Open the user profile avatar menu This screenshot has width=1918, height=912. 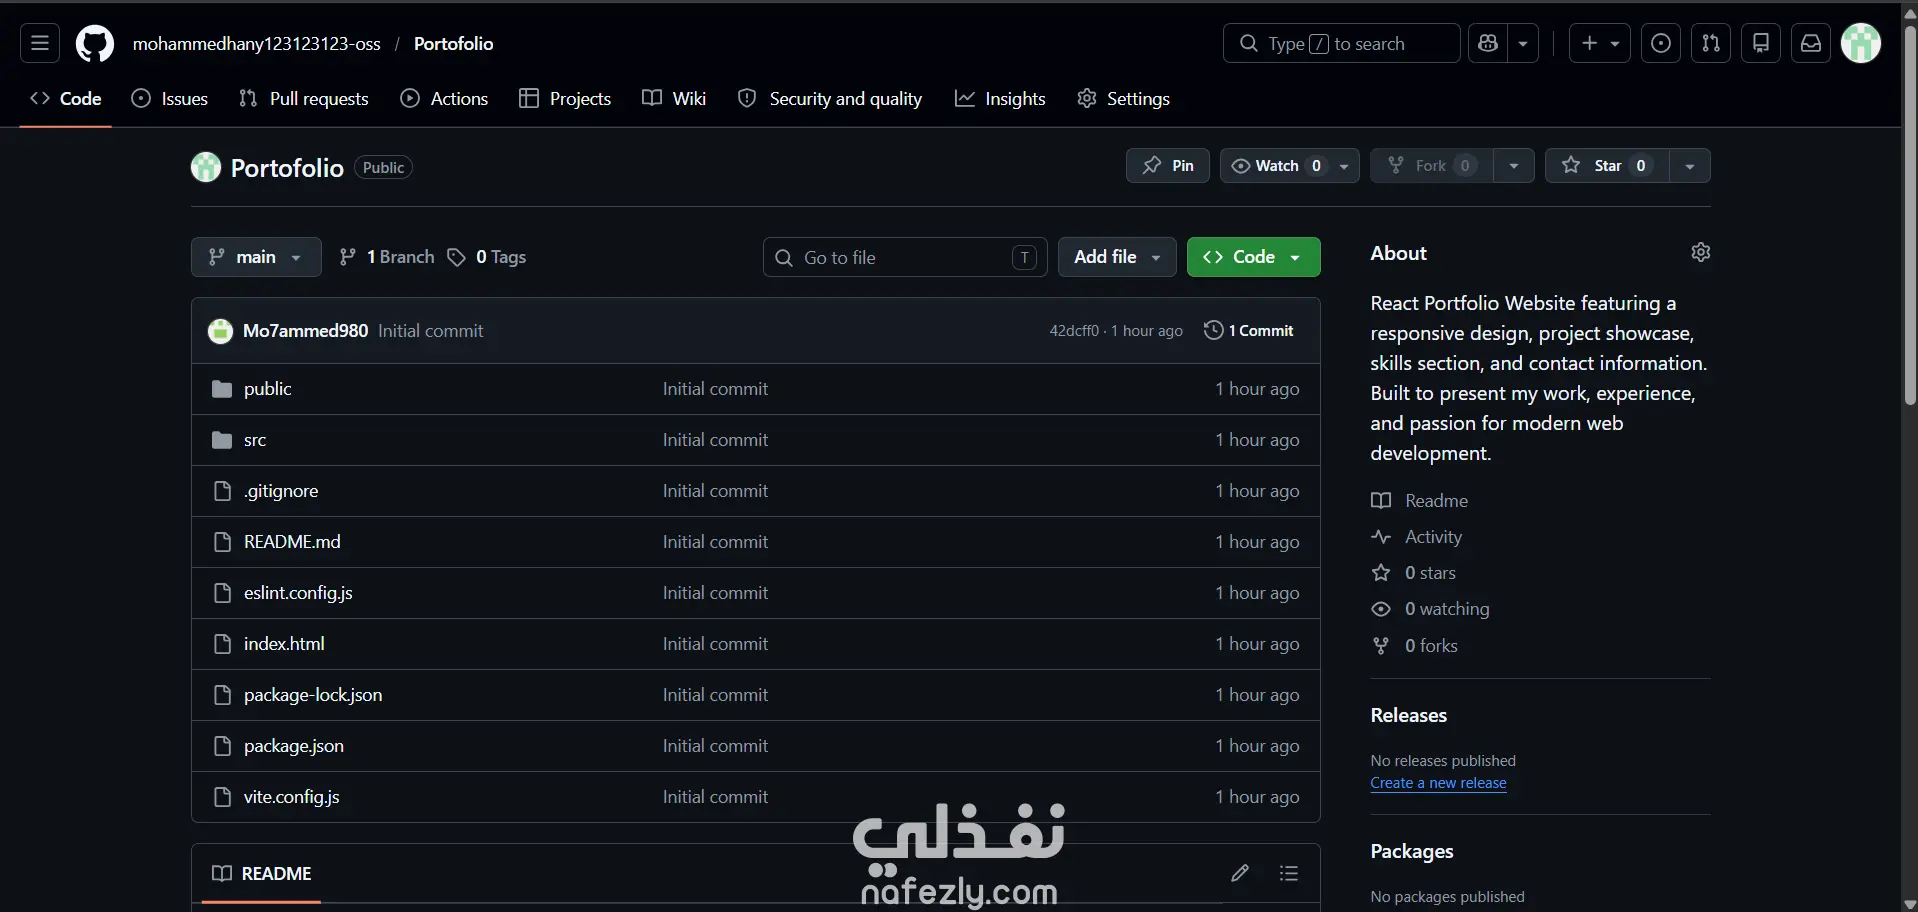pyautogui.click(x=1861, y=43)
